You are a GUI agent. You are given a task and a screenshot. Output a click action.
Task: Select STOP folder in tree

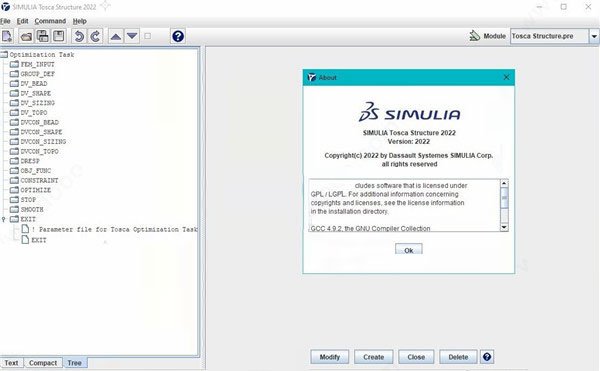pos(28,200)
